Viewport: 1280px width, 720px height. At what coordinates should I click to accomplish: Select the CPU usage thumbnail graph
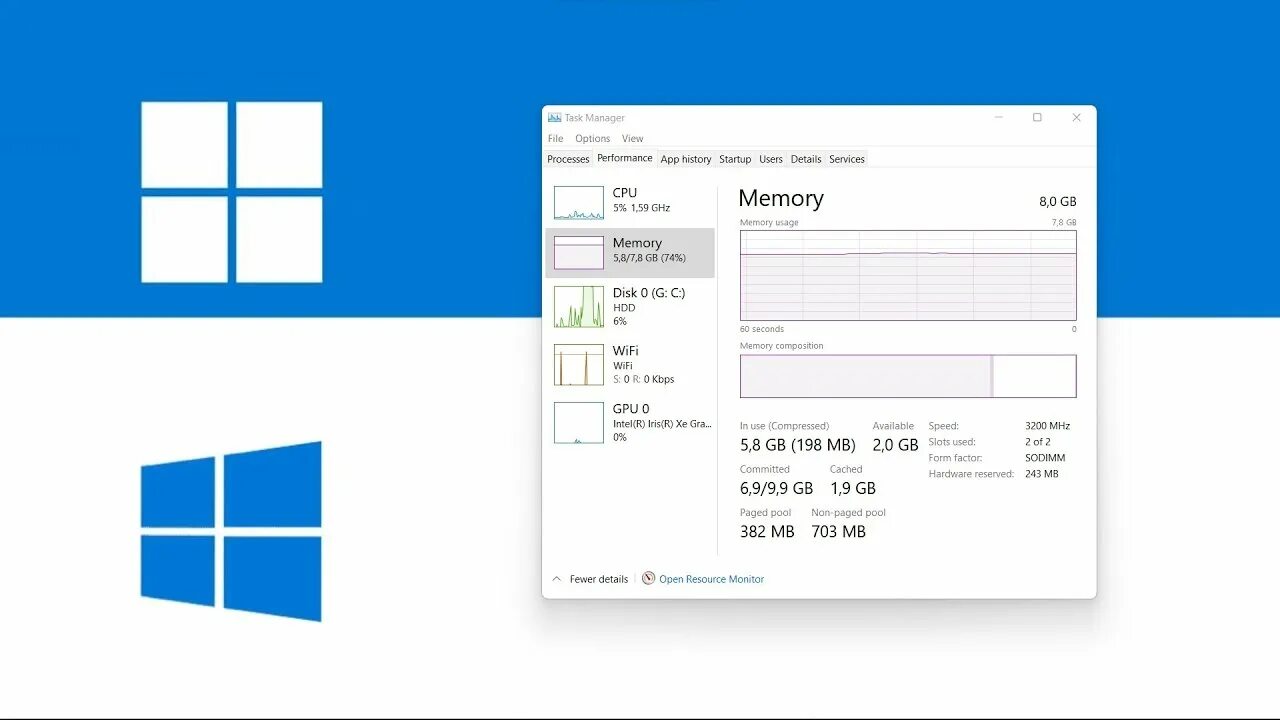click(x=579, y=202)
